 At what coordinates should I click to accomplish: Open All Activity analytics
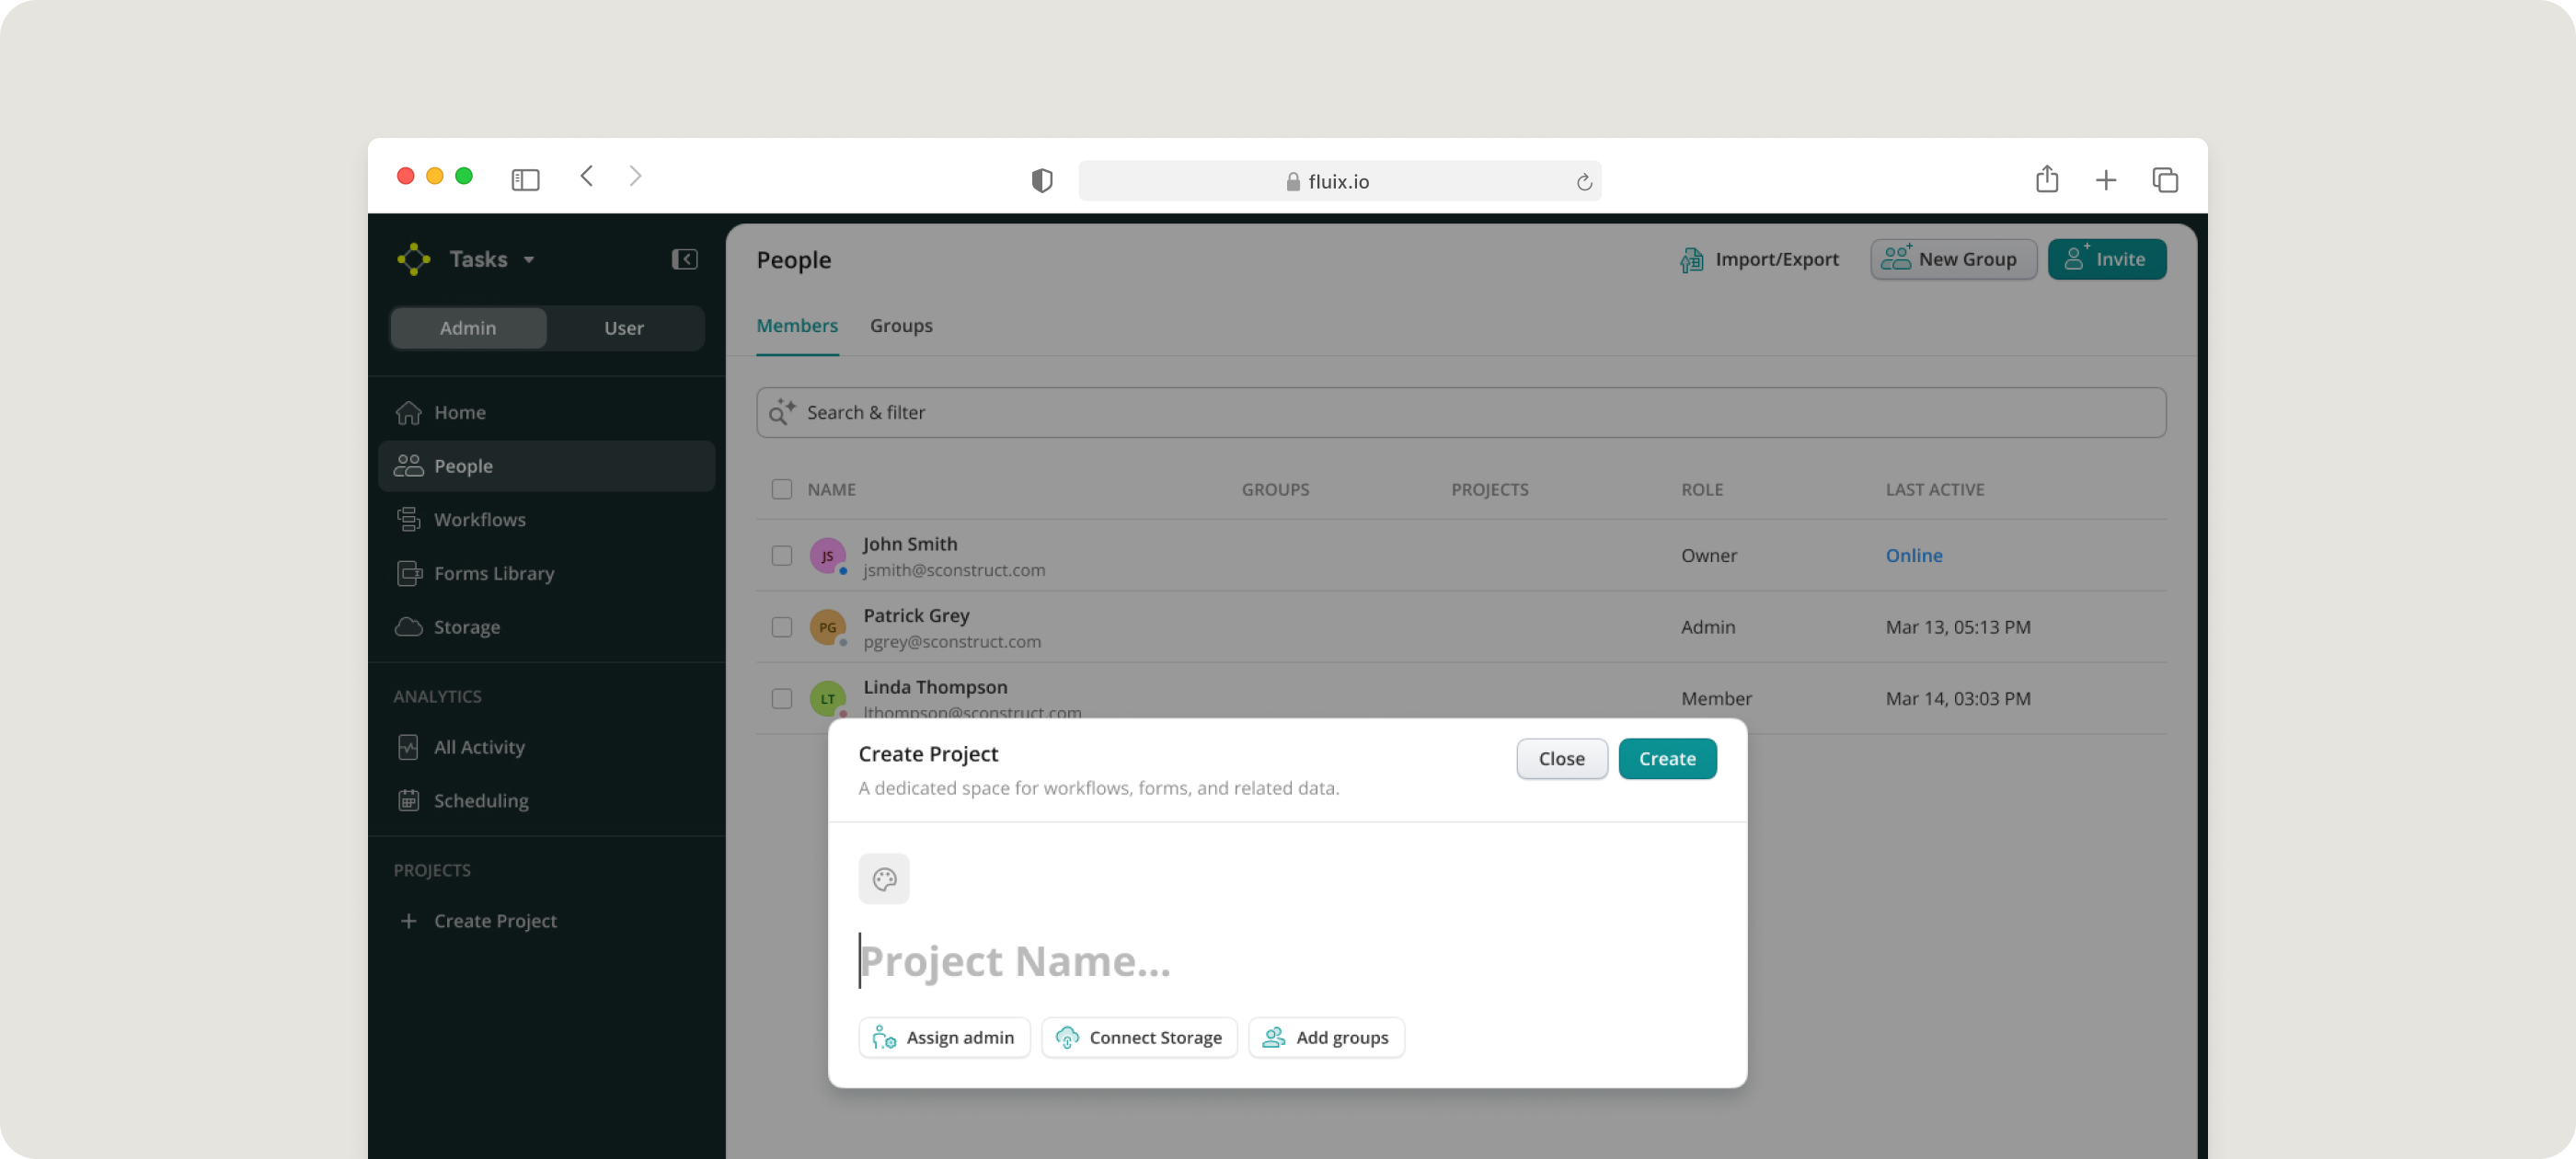tap(478, 747)
